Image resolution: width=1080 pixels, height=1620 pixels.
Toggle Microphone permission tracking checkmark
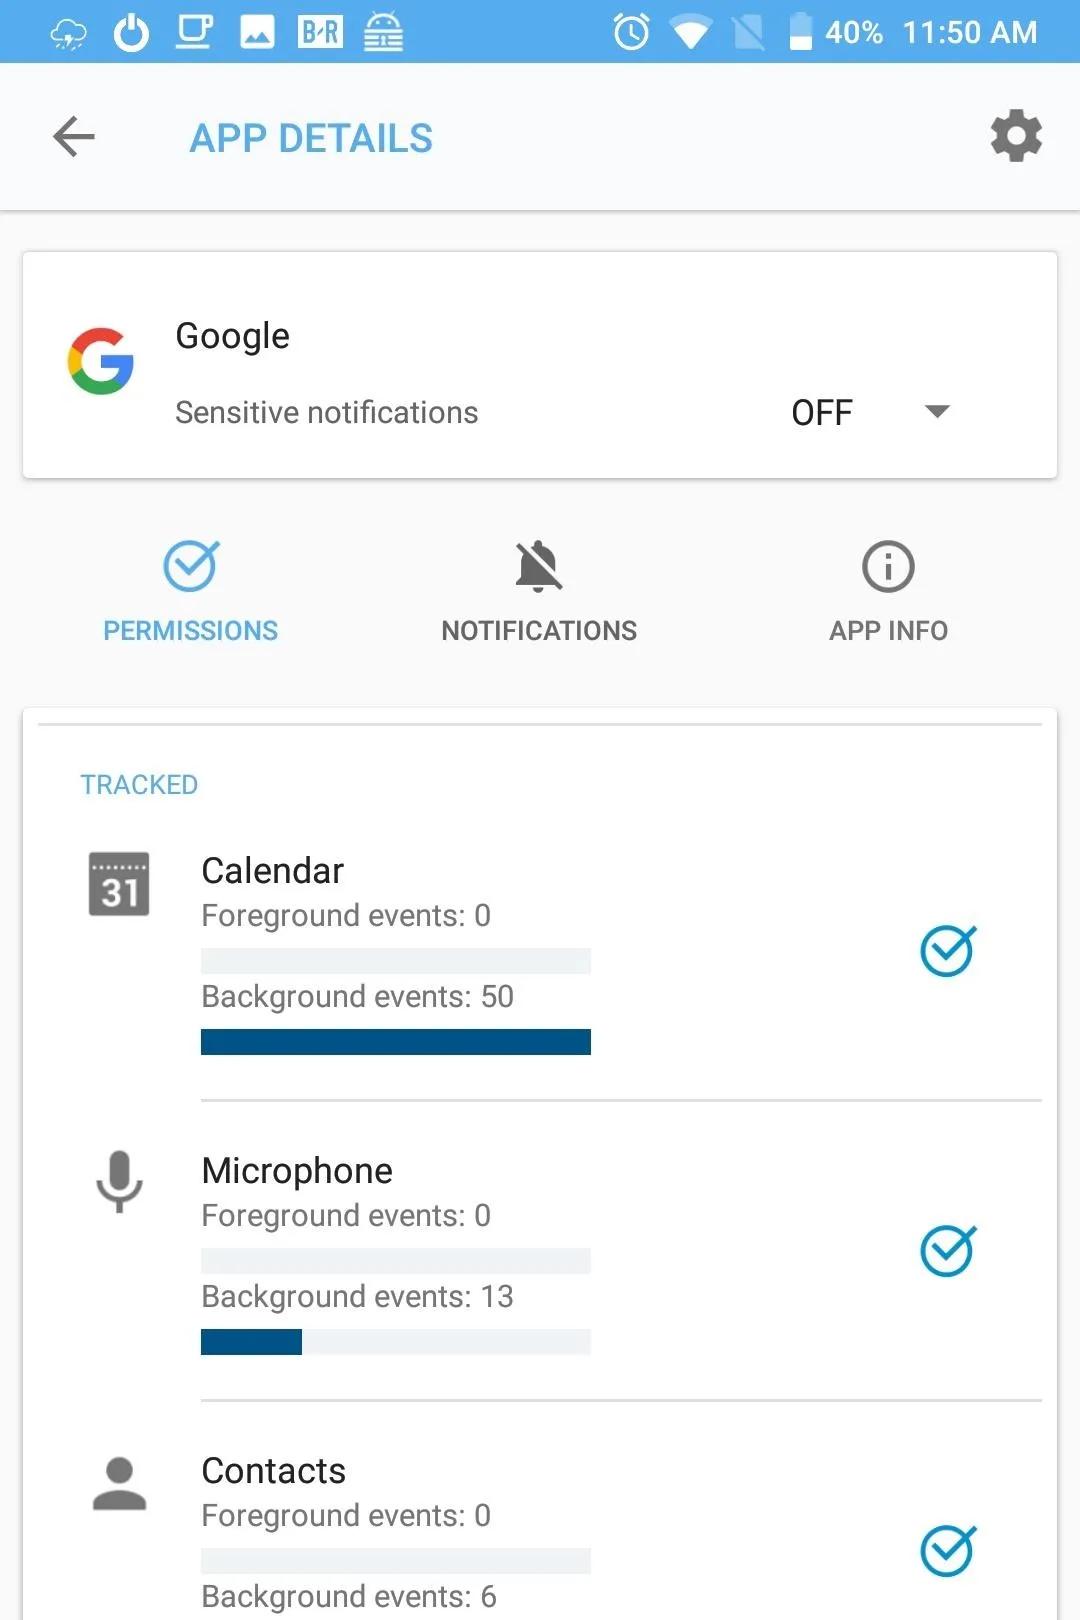tap(948, 1250)
